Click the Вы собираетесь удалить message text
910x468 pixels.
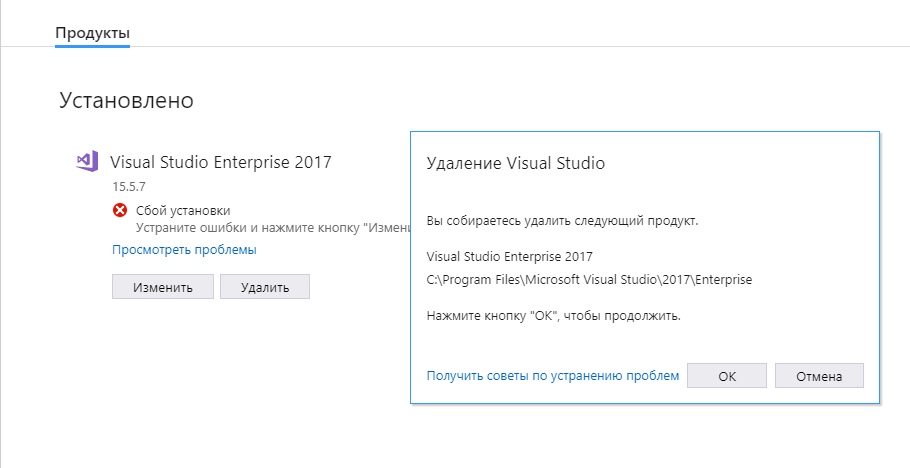(x=562, y=221)
